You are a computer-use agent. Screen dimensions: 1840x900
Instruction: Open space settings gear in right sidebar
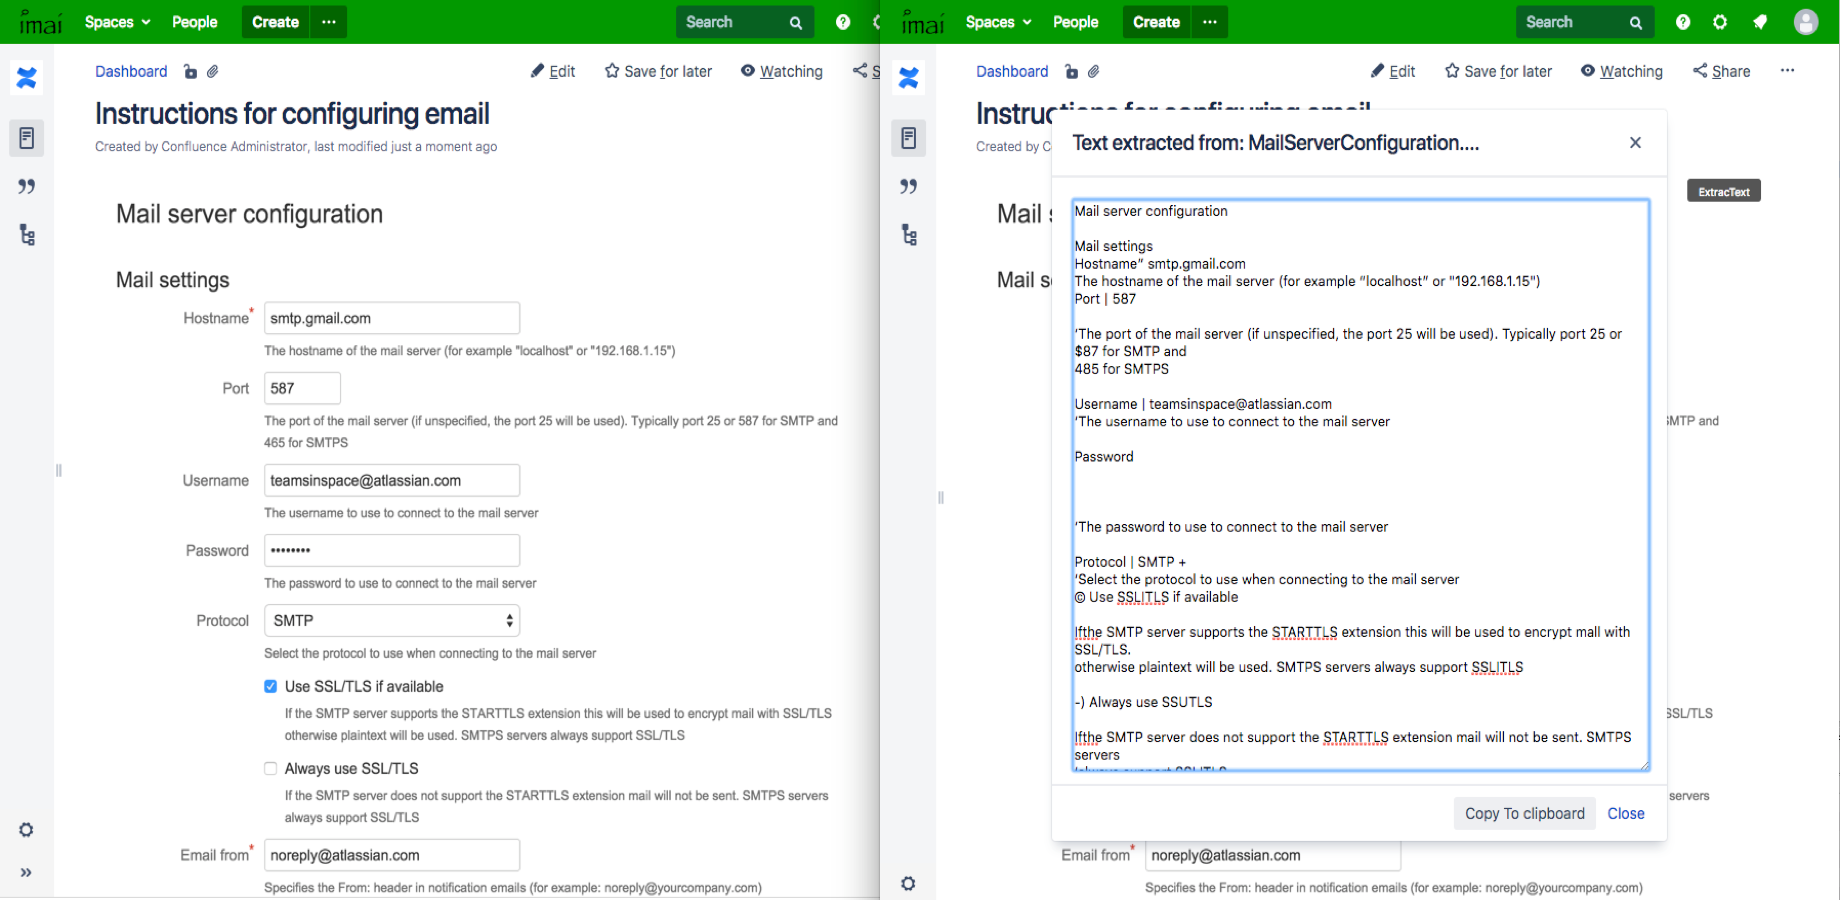coord(908,883)
